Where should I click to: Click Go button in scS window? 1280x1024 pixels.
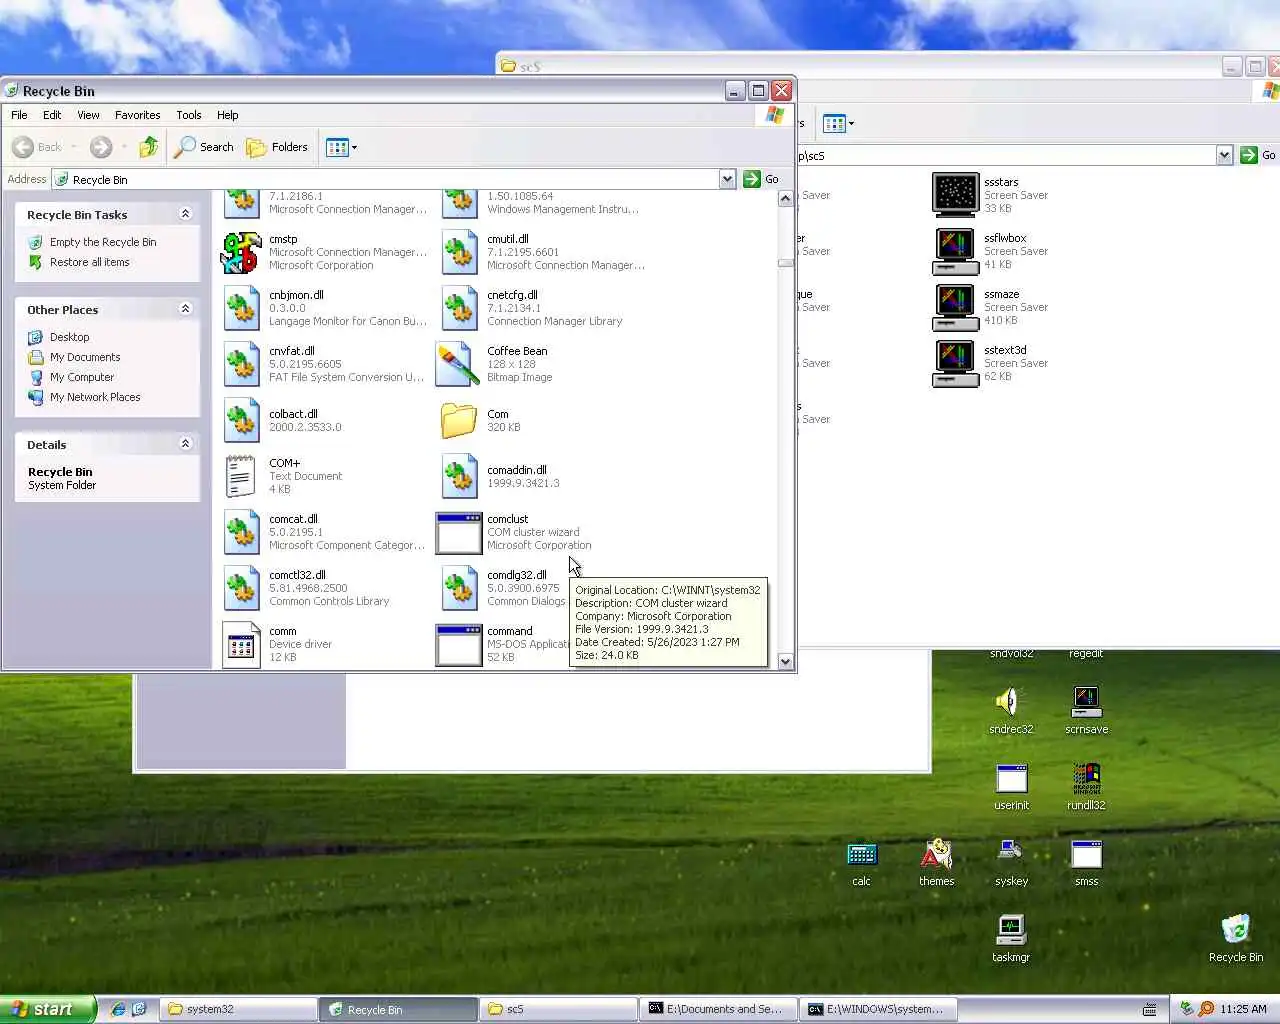(x=1258, y=155)
